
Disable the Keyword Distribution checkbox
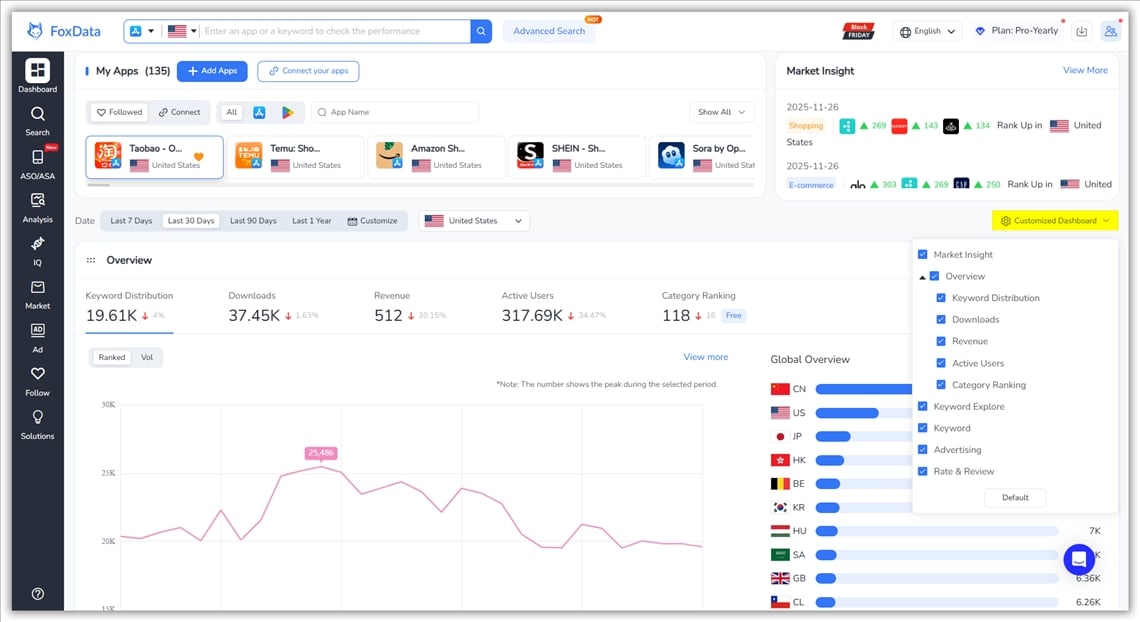click(x=940, y=298)
